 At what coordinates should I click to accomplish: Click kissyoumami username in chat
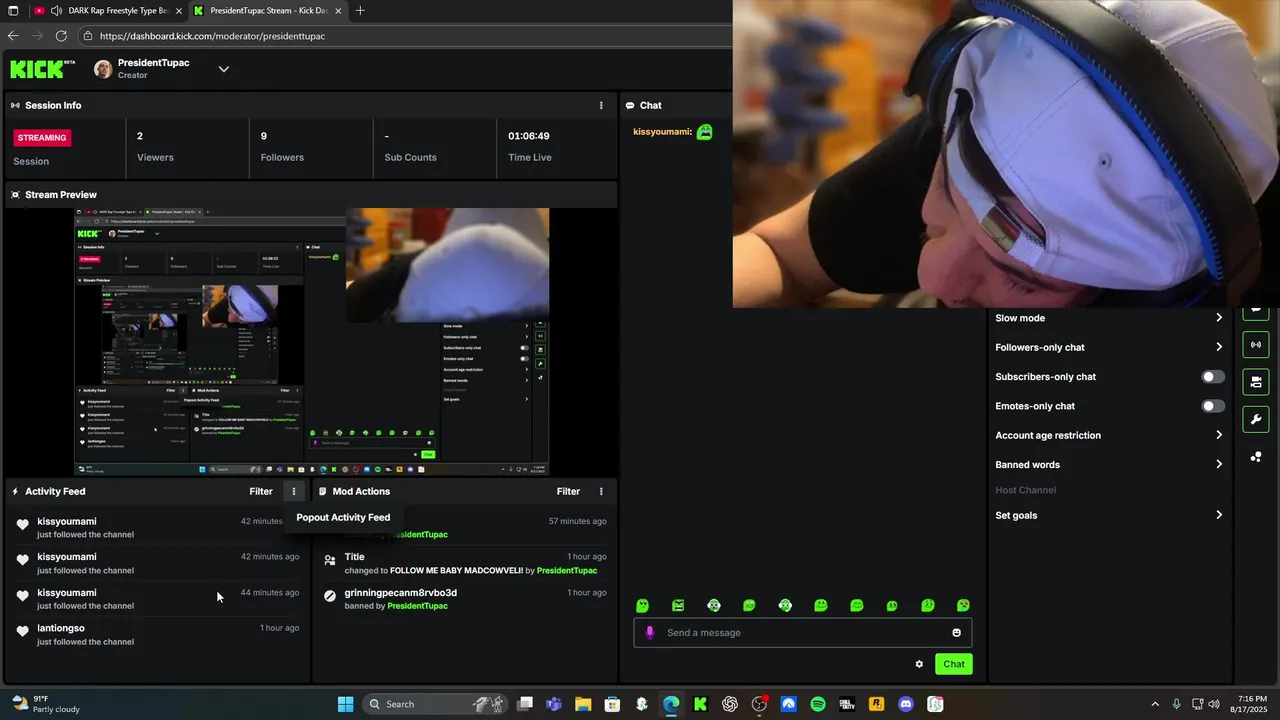(x=662, y=132)
